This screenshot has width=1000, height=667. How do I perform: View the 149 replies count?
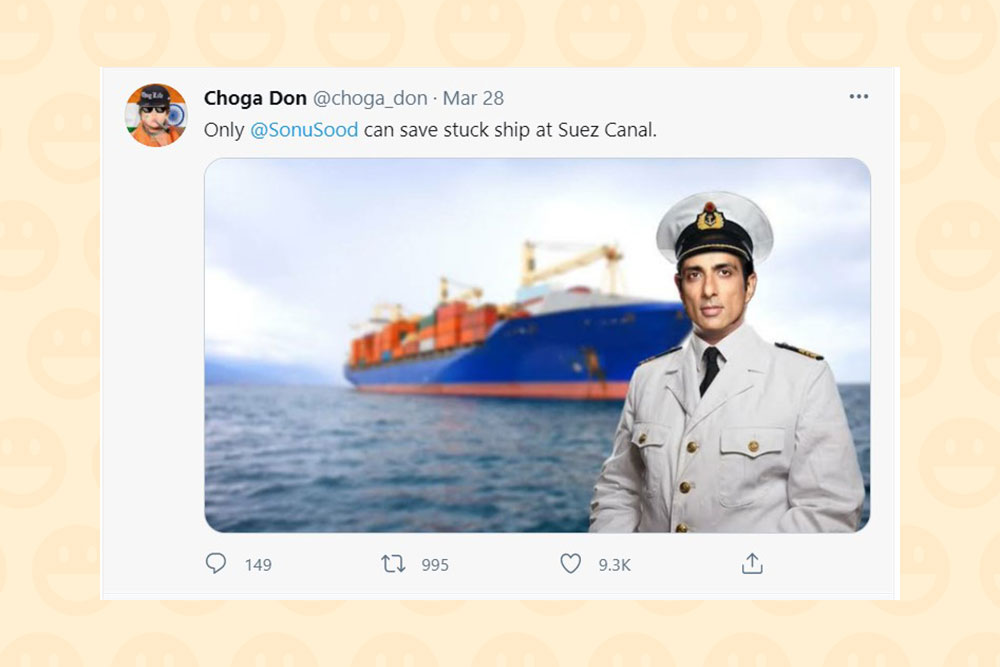point(258,565)
